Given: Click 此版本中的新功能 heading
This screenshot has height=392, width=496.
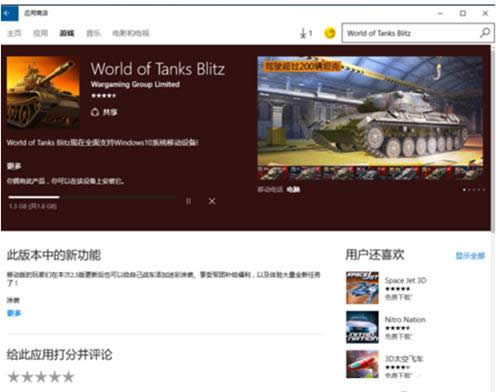Looking at the screenshot, I should point(54,255).
